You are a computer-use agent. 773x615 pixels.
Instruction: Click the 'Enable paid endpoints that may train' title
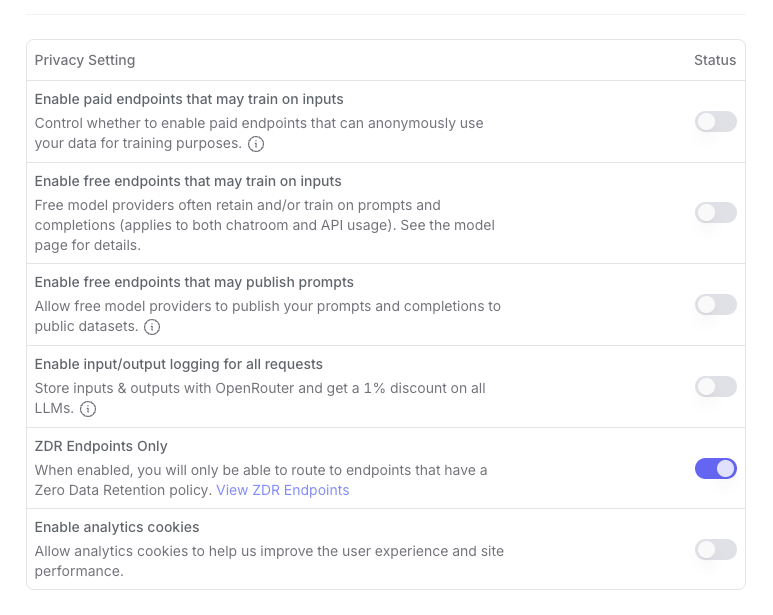click(x=189, y=99)
